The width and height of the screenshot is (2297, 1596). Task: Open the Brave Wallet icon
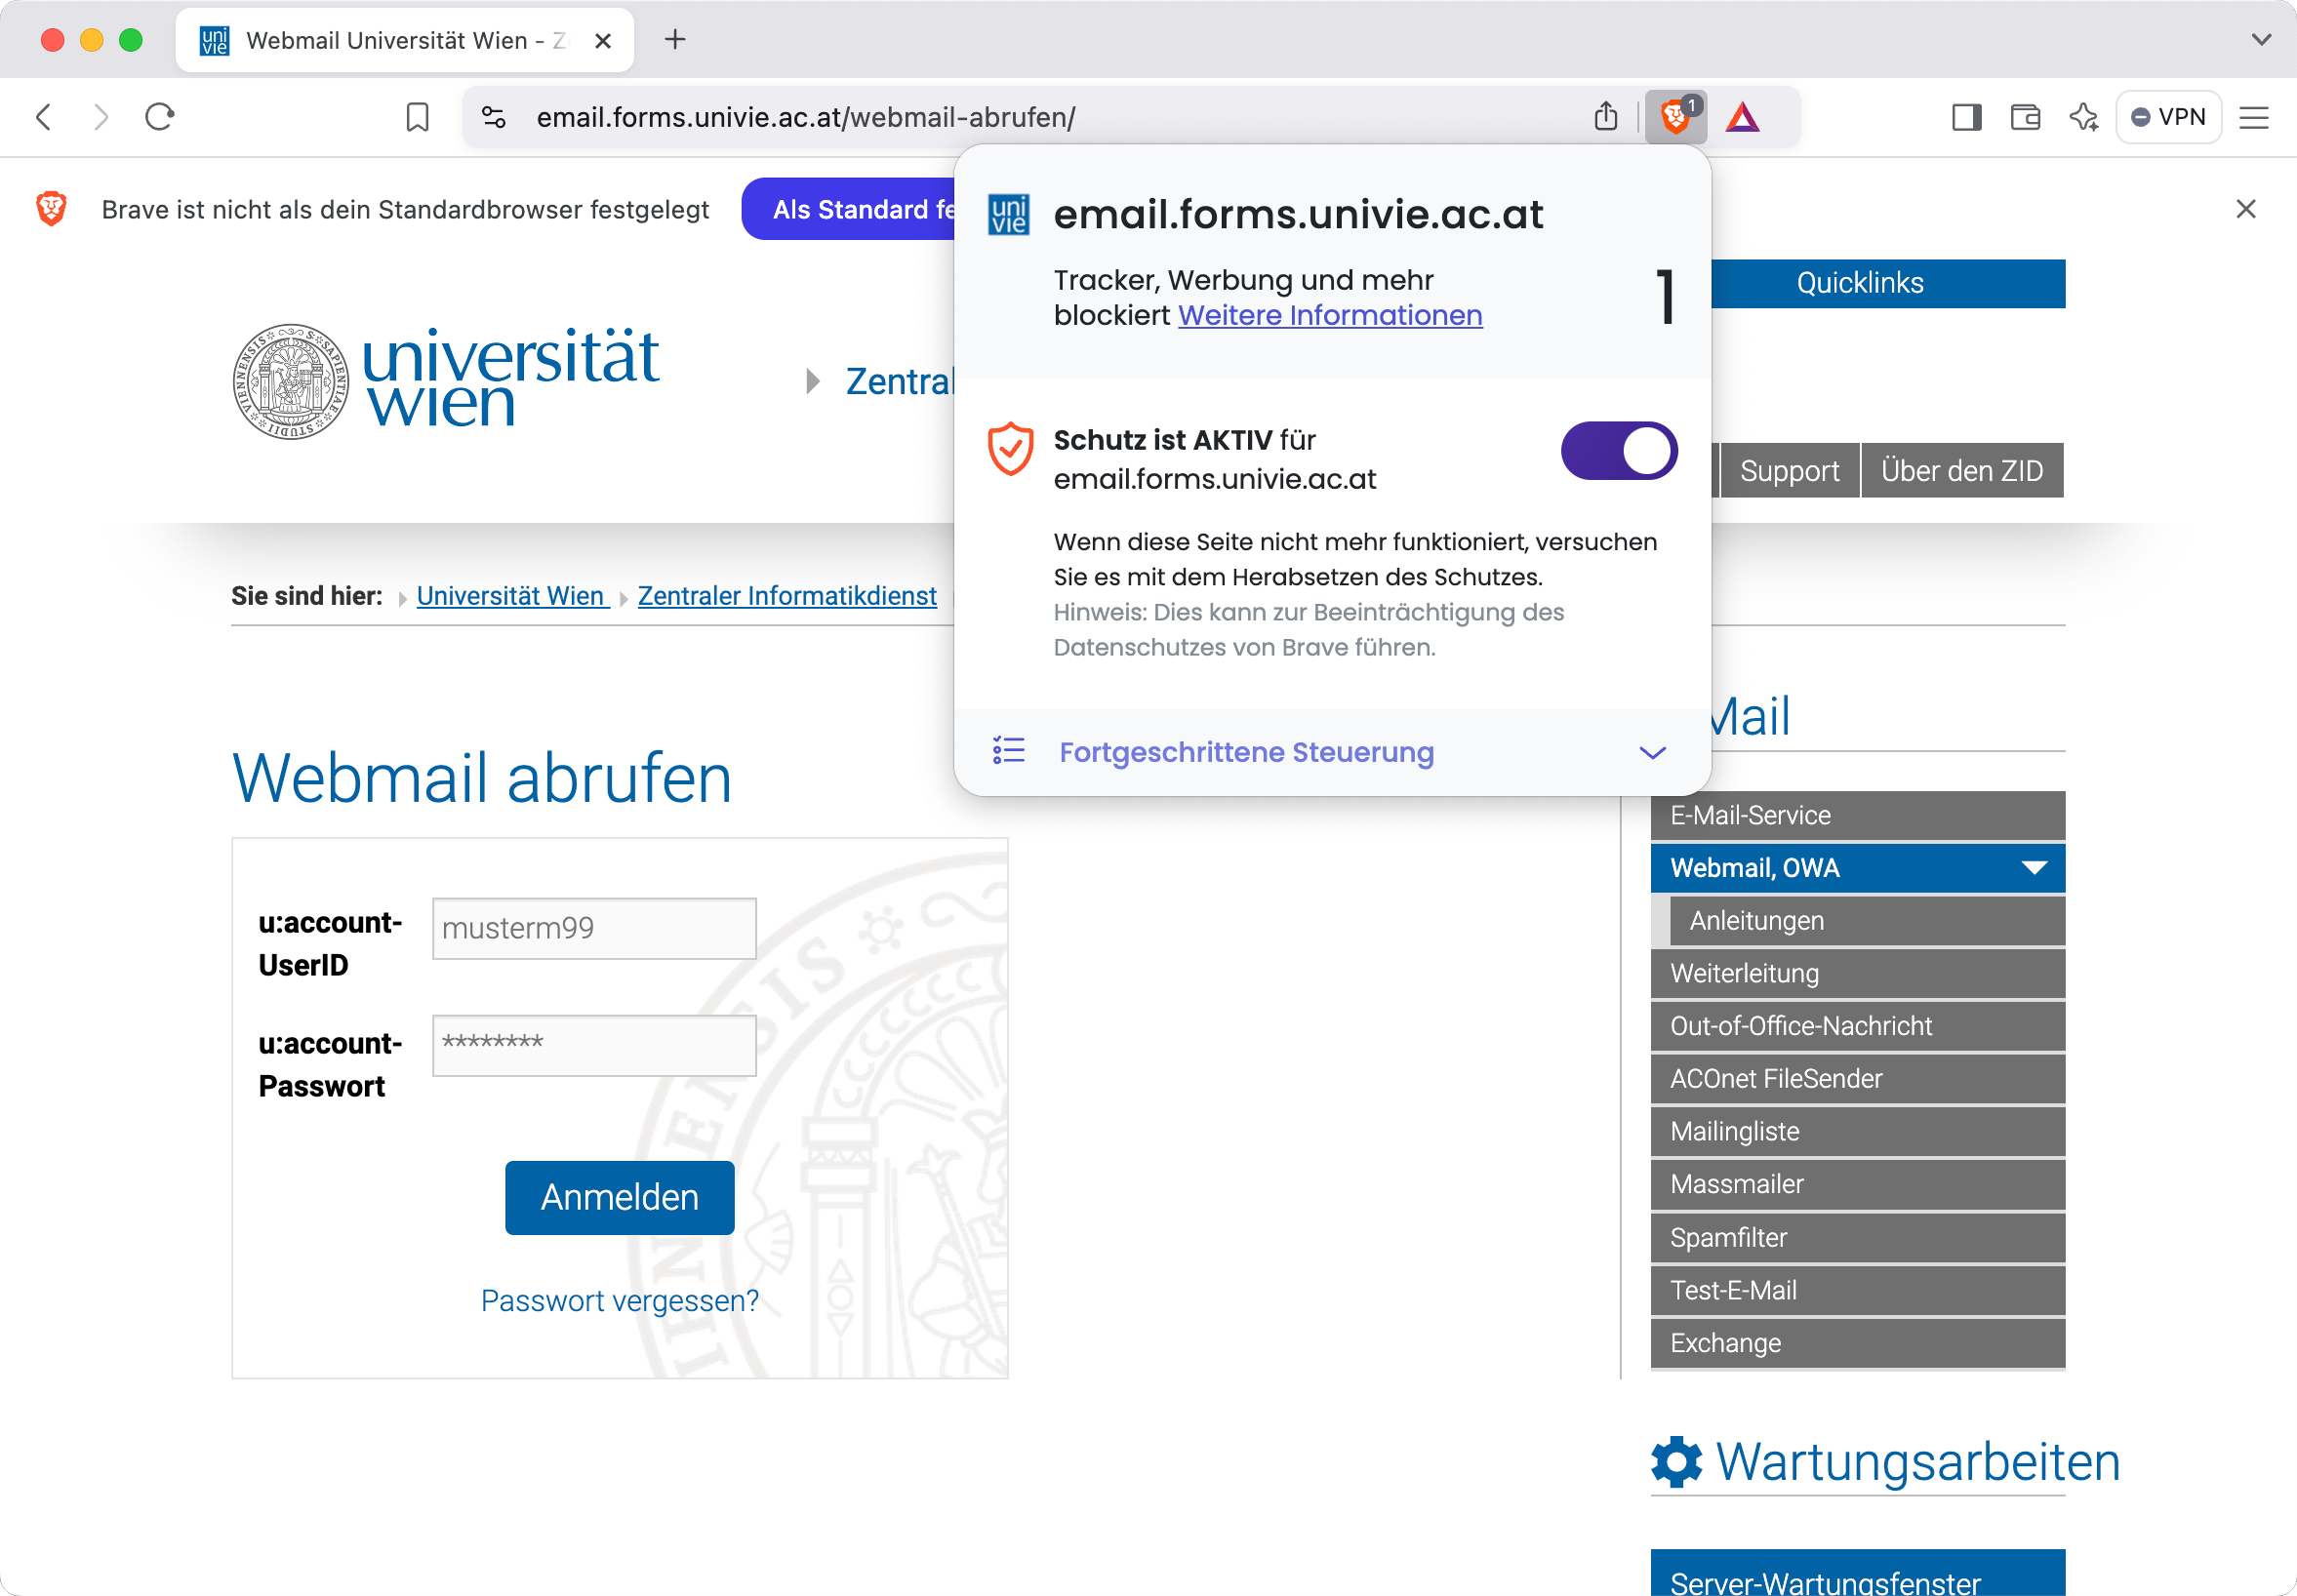[x=2025, y=117]
